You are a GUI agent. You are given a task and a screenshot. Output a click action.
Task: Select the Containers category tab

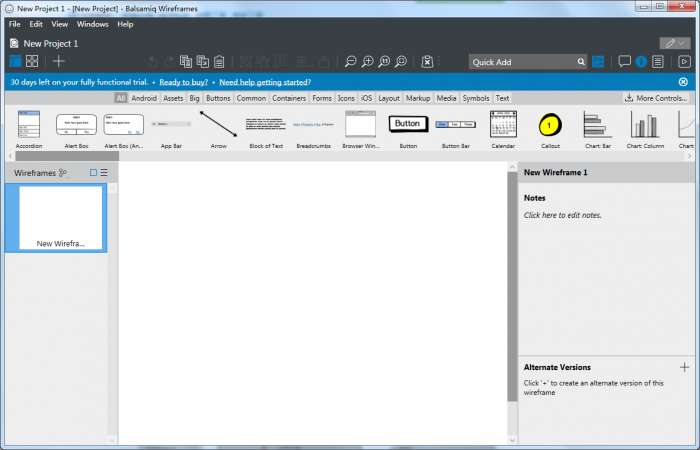(x=289, y=98)
